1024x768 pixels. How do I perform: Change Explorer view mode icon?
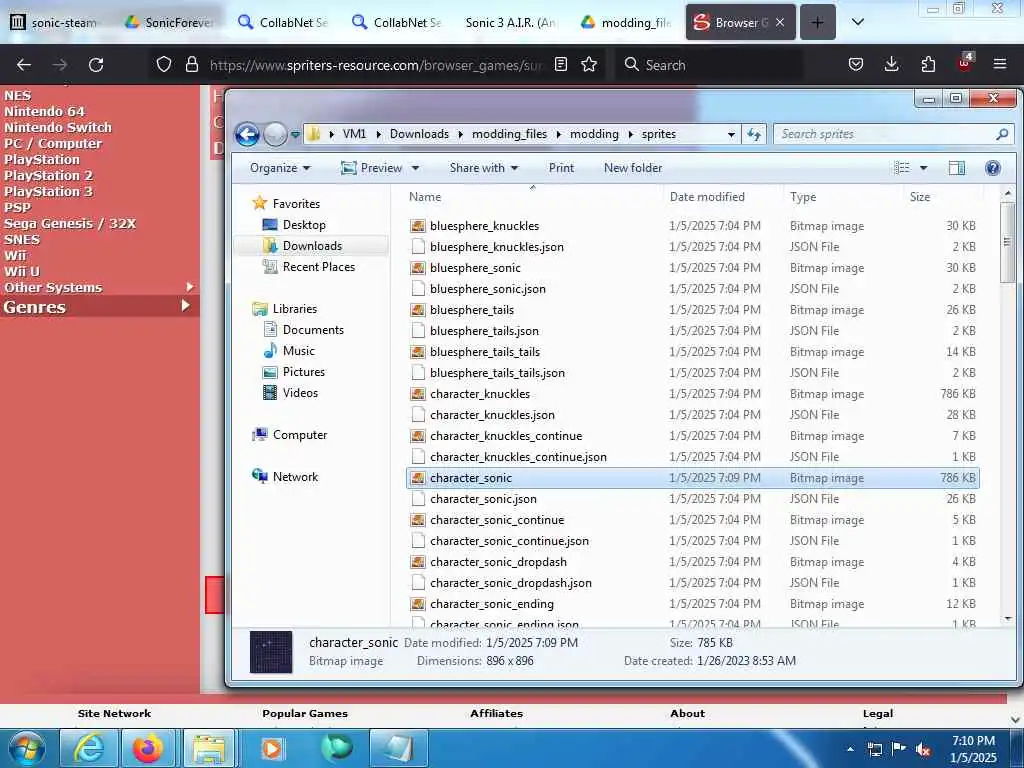[902, 168]
